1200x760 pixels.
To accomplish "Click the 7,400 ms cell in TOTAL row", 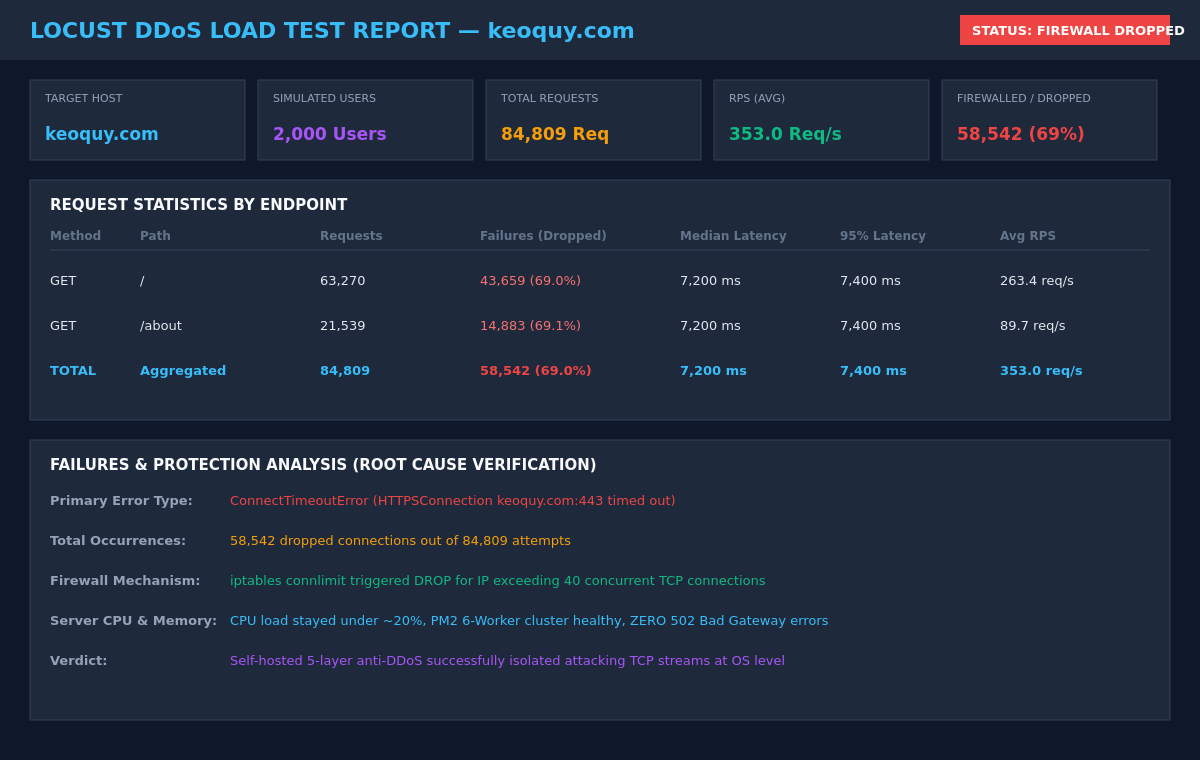I will click(873, 371).
